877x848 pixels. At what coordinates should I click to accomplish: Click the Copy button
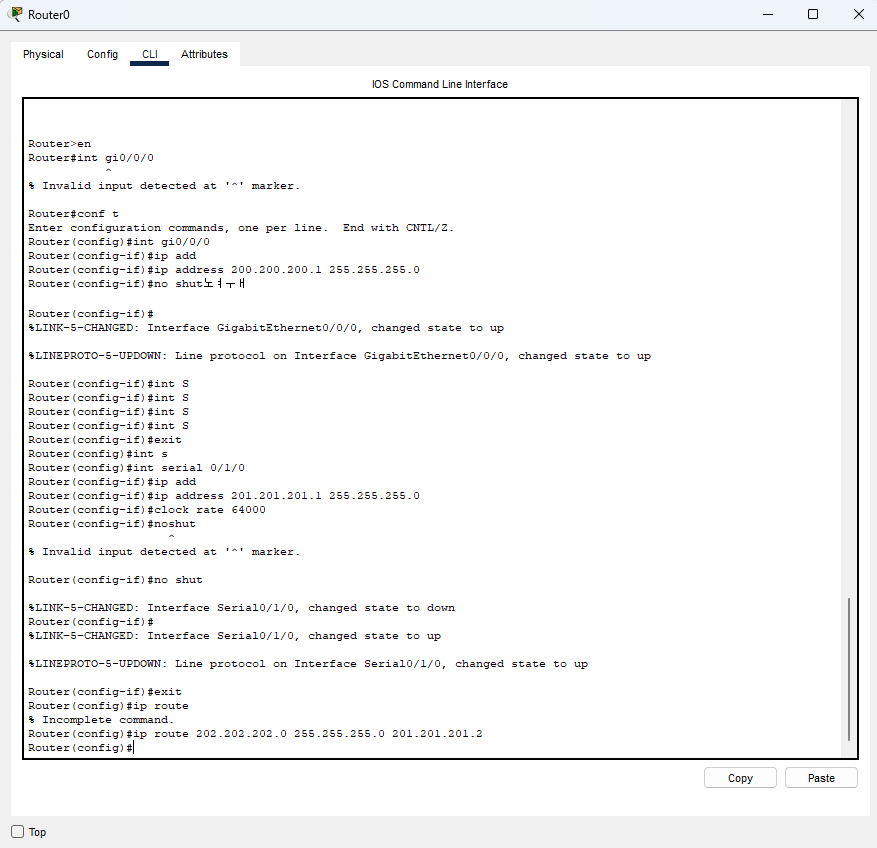740,778
